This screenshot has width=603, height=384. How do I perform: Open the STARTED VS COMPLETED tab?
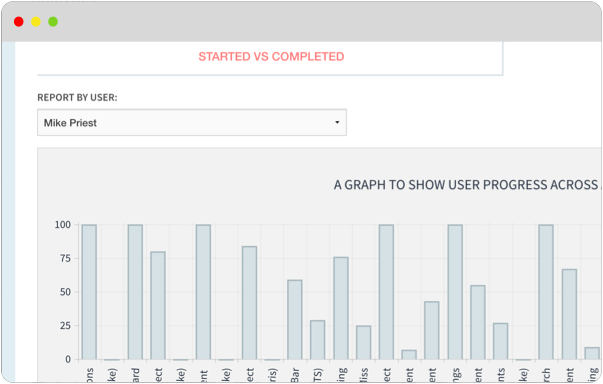[271, 57]
